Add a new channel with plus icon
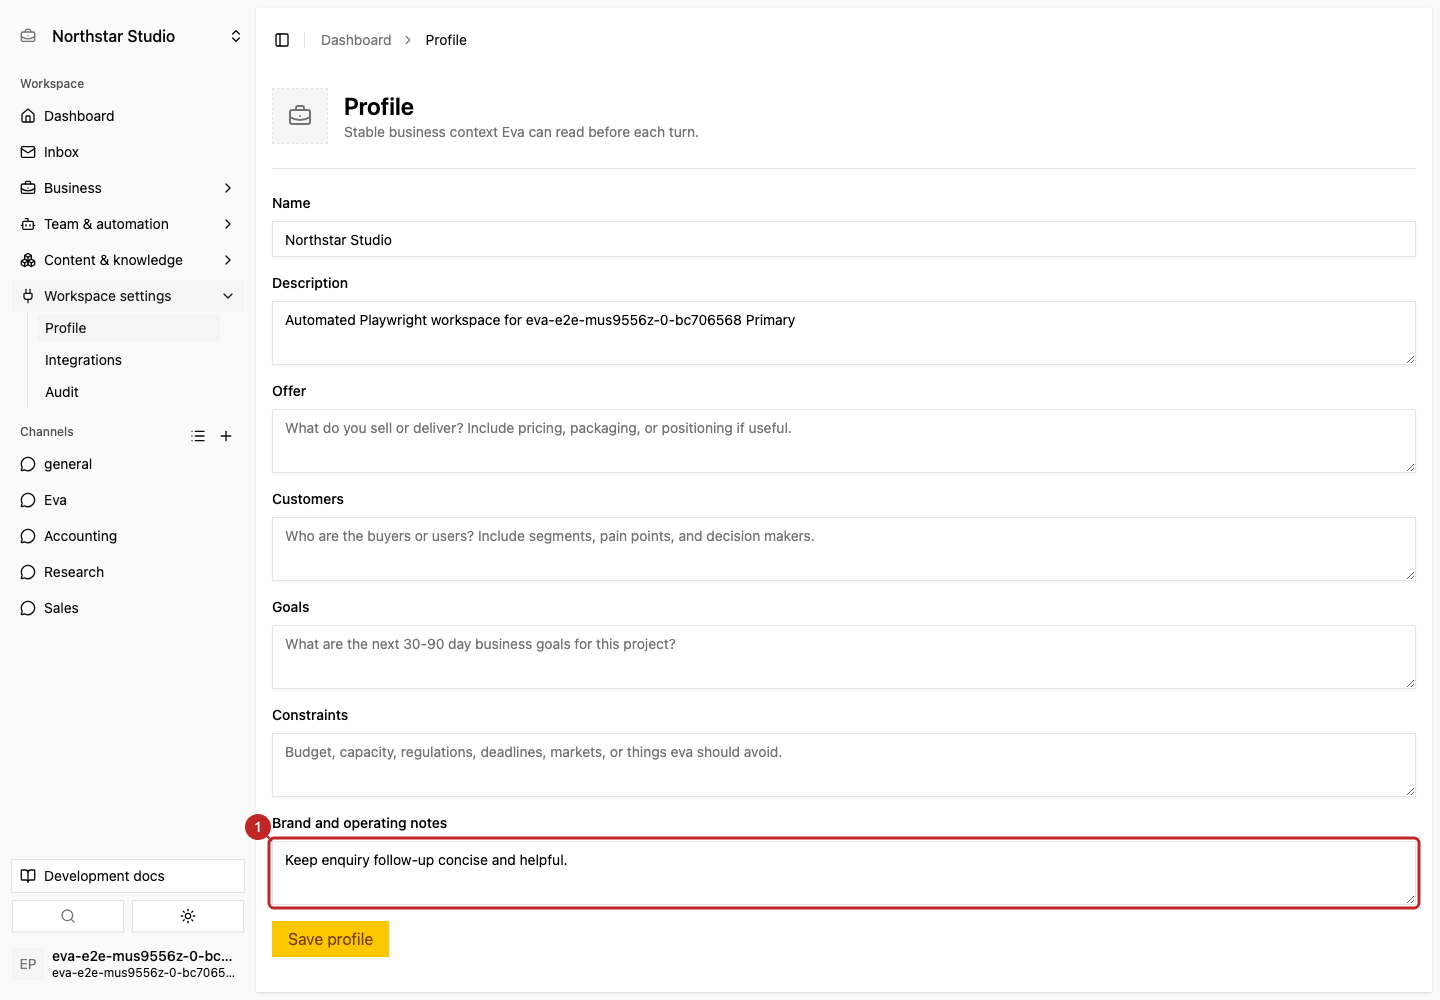Viewport: 1440px width, 1000px height. (226, 436)
